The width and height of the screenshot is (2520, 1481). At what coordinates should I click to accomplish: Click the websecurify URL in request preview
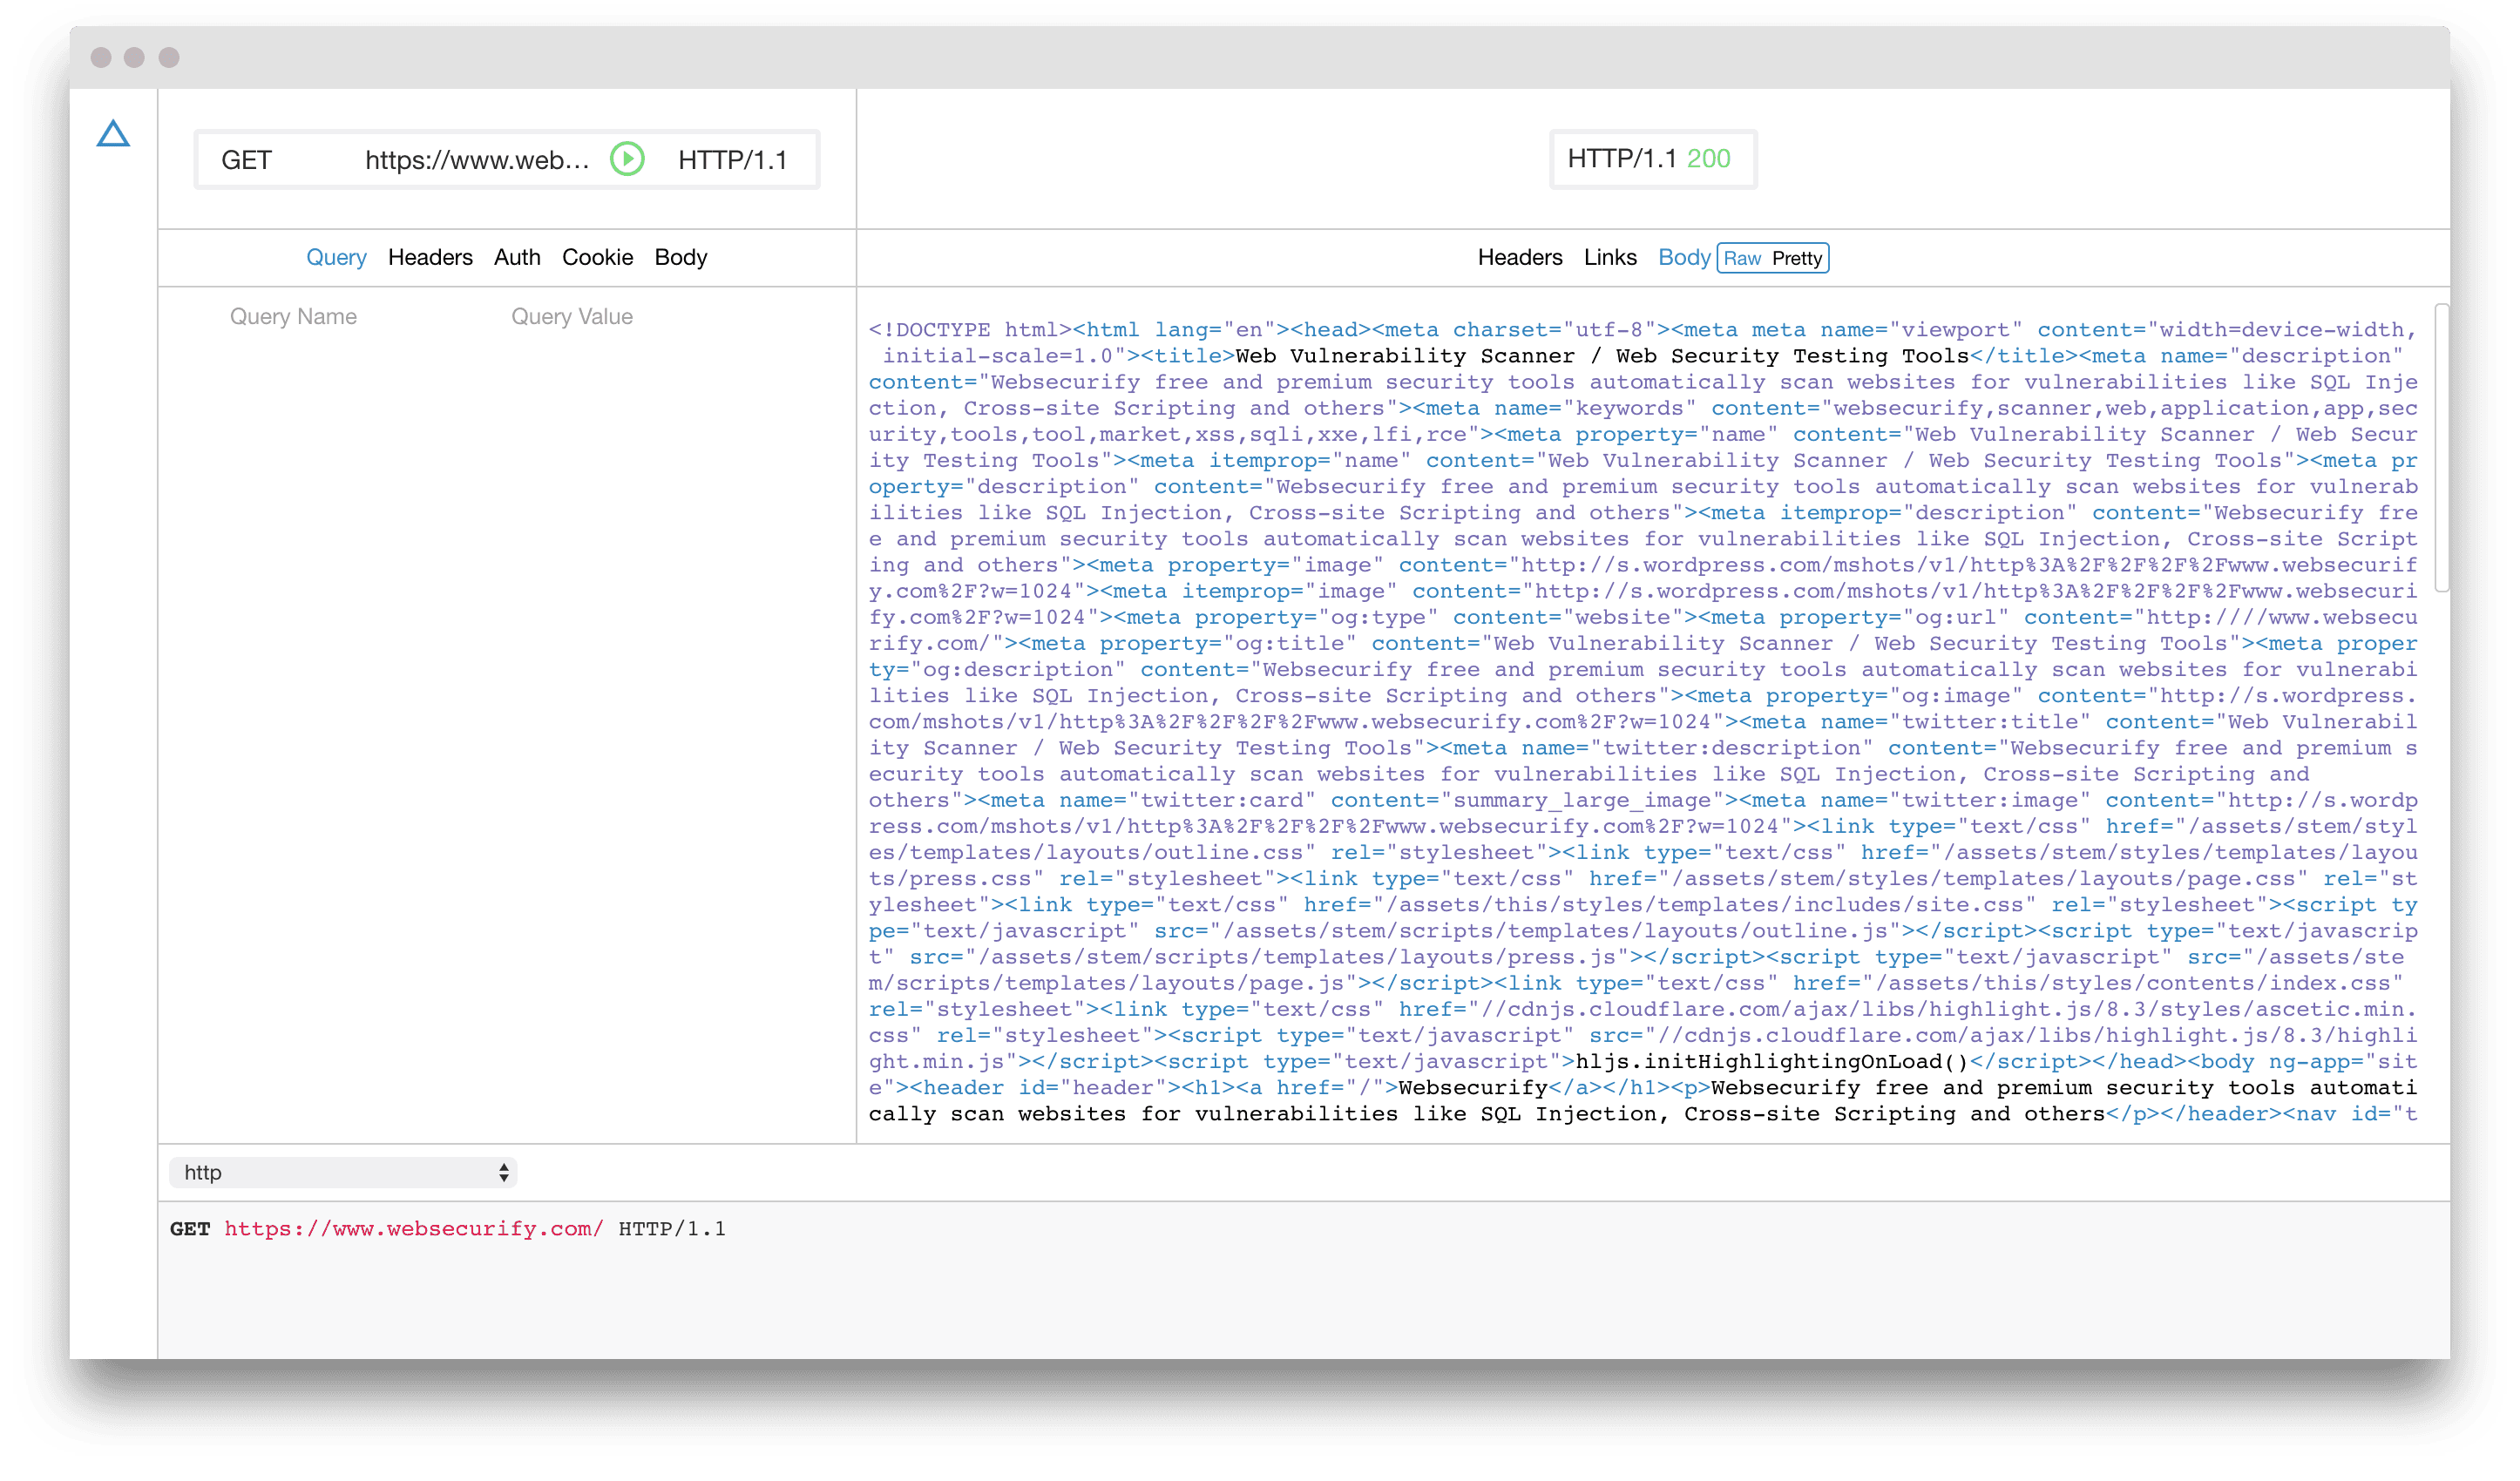[414, 1228]
